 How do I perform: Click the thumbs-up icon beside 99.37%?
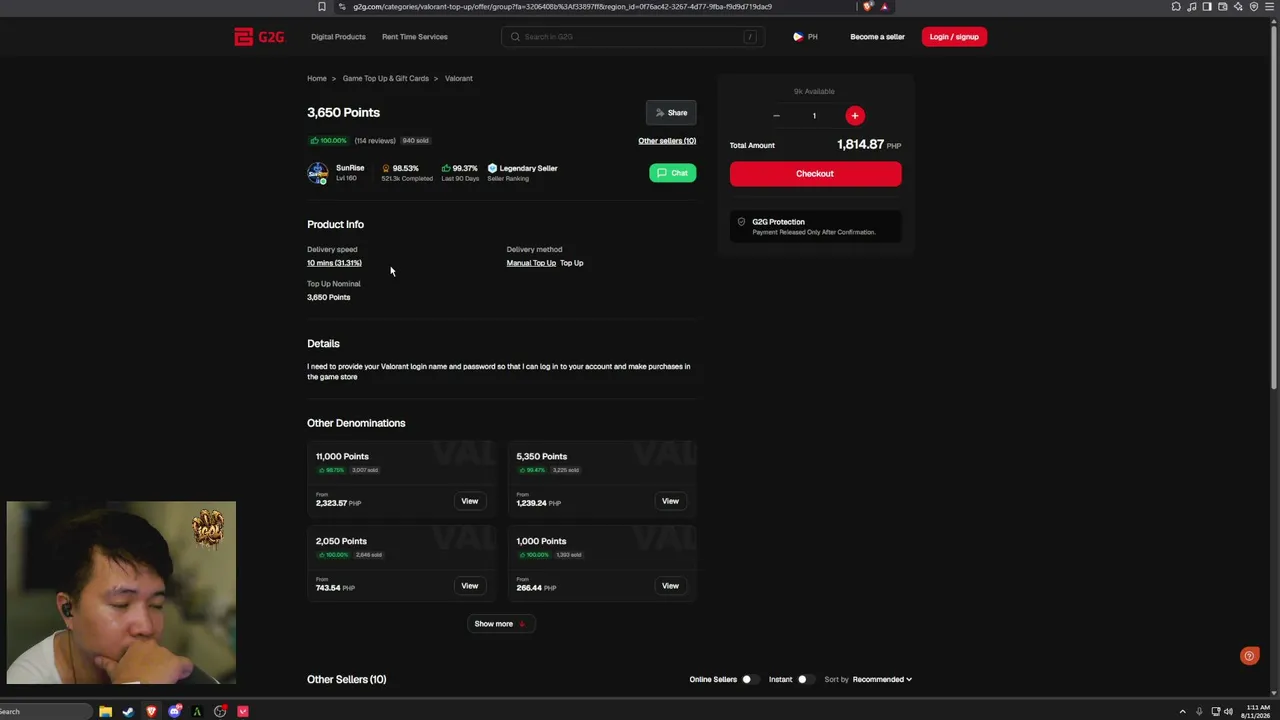click(446, 168)
